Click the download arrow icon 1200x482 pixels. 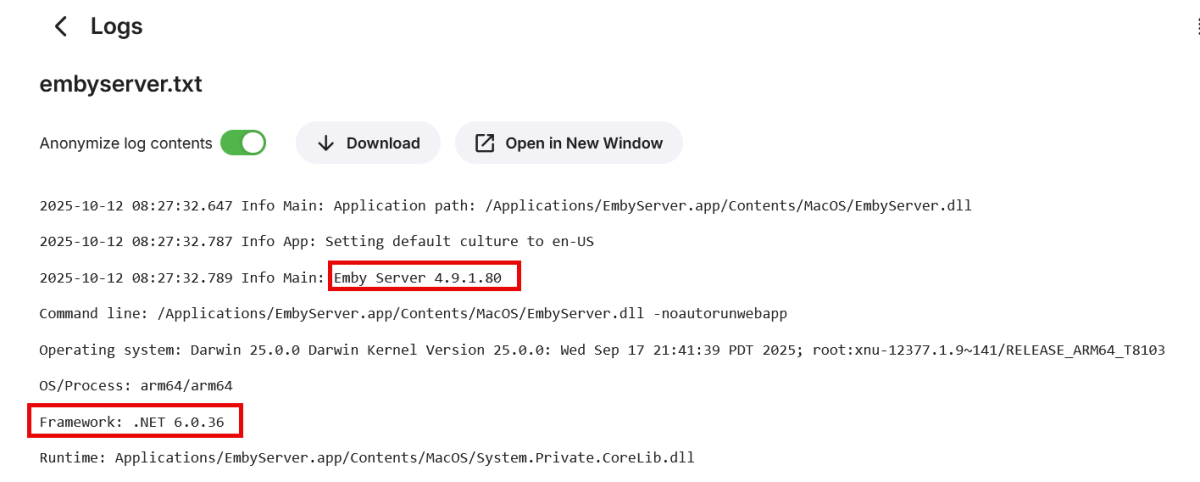(x=325, y=143)
